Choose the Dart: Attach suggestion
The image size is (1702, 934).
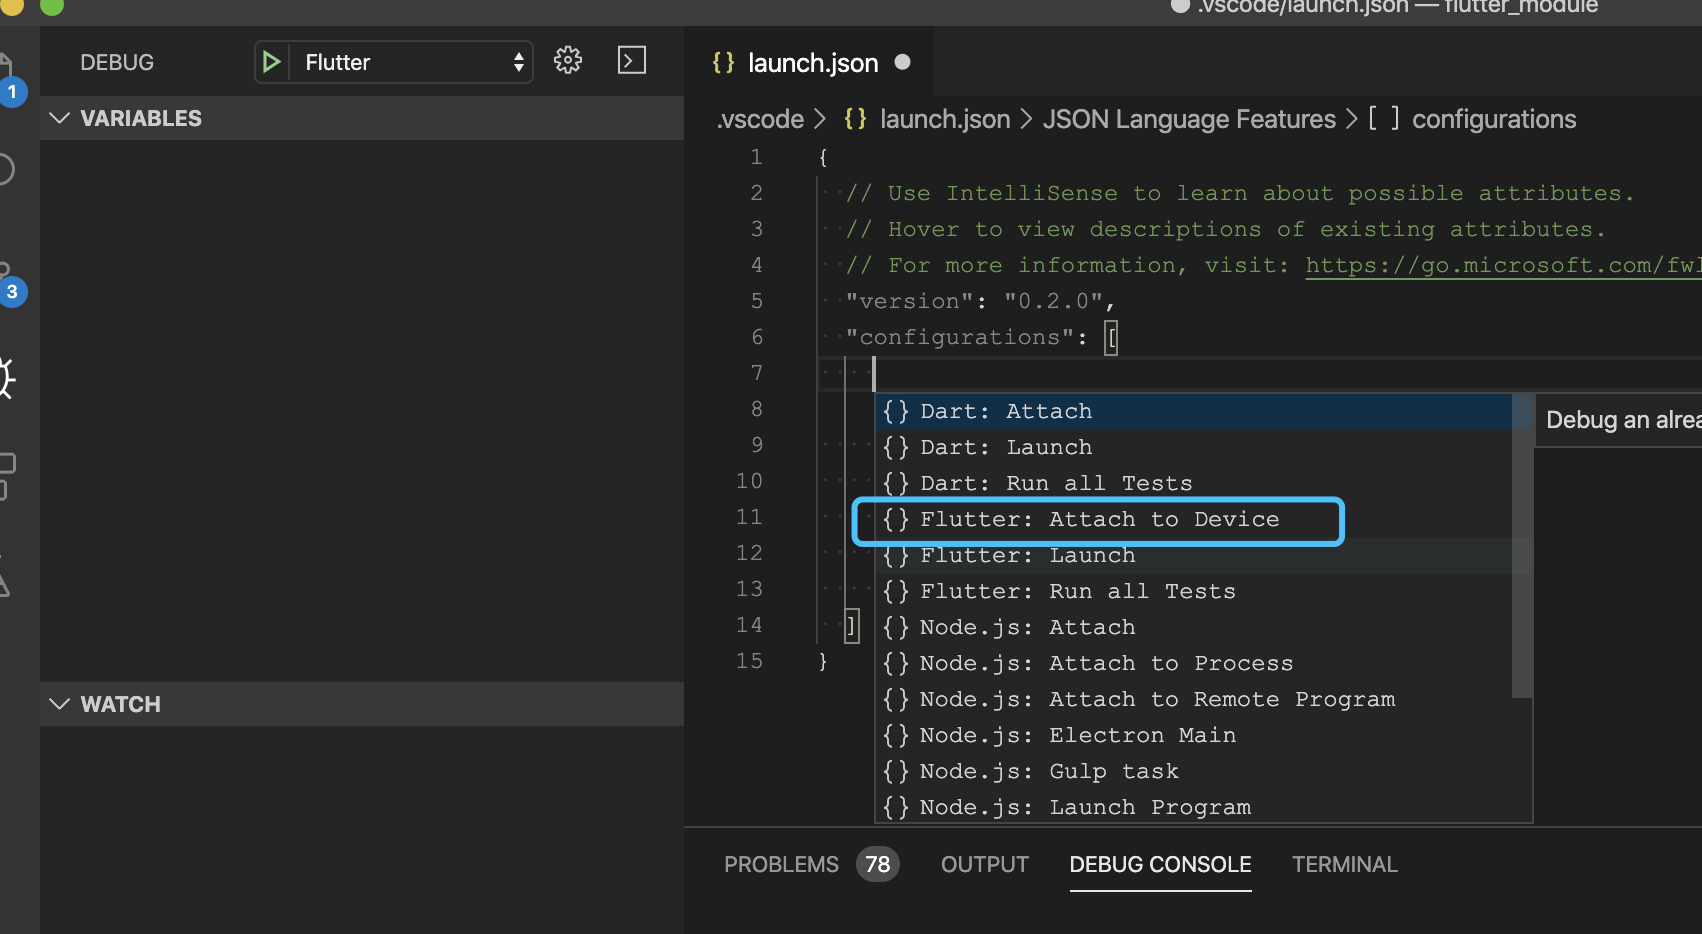[1194, 411]
